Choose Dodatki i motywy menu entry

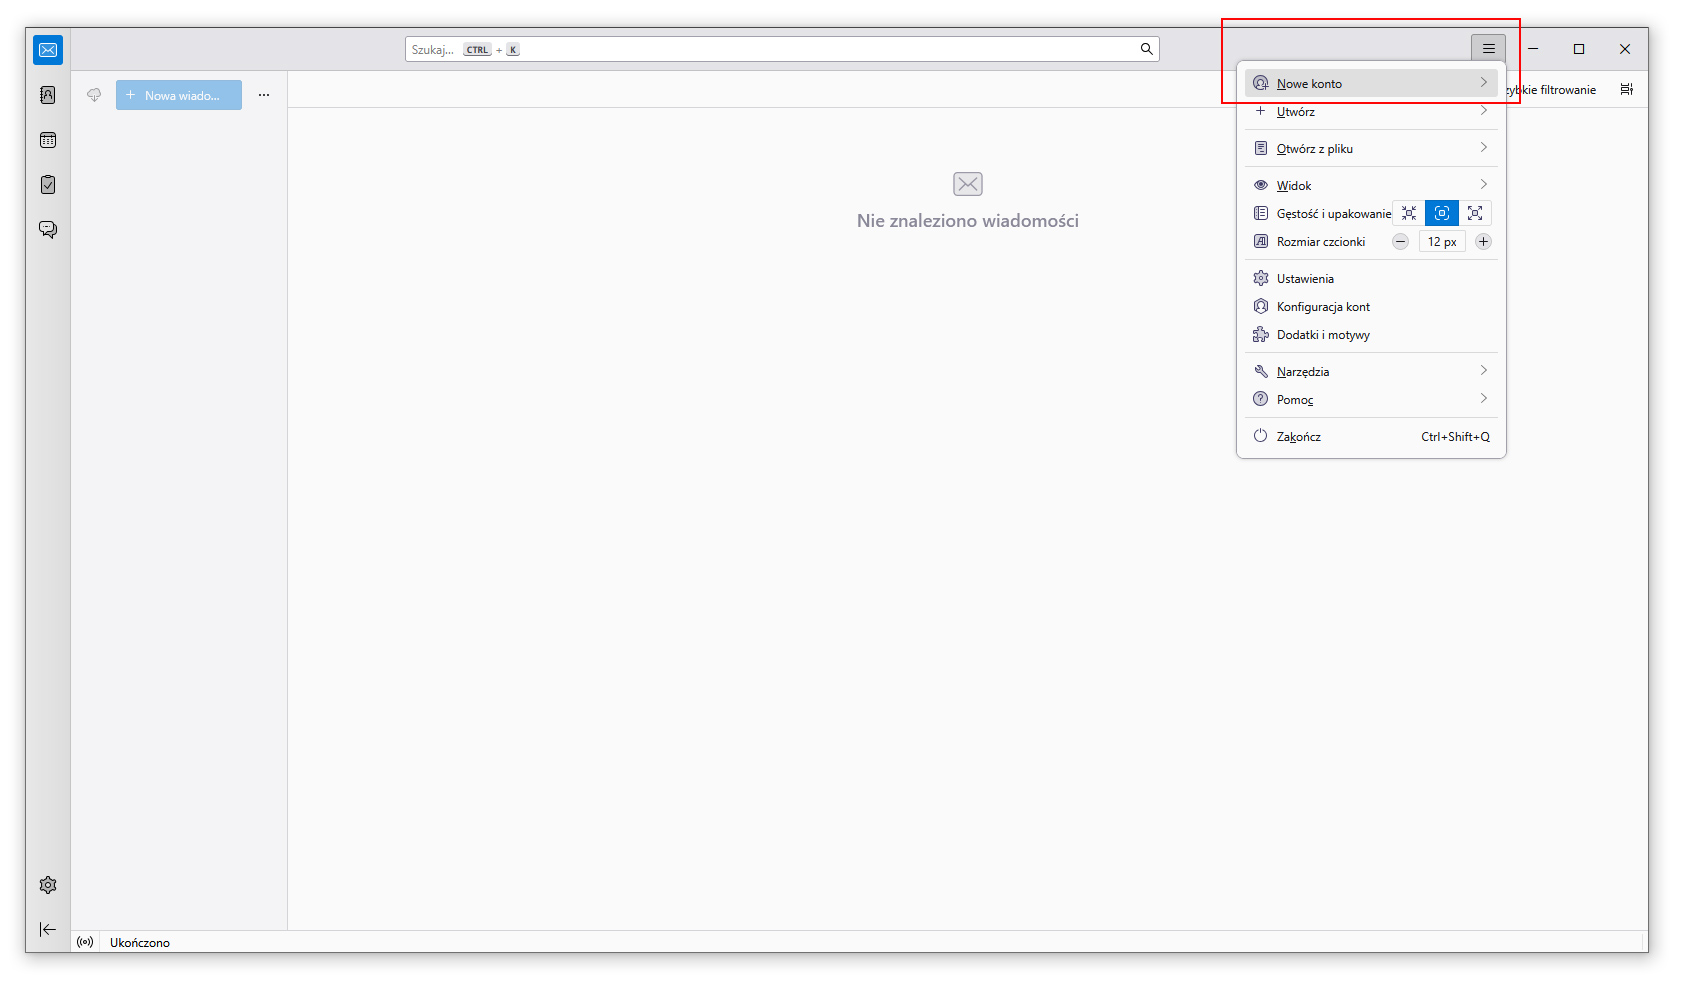1323,335
